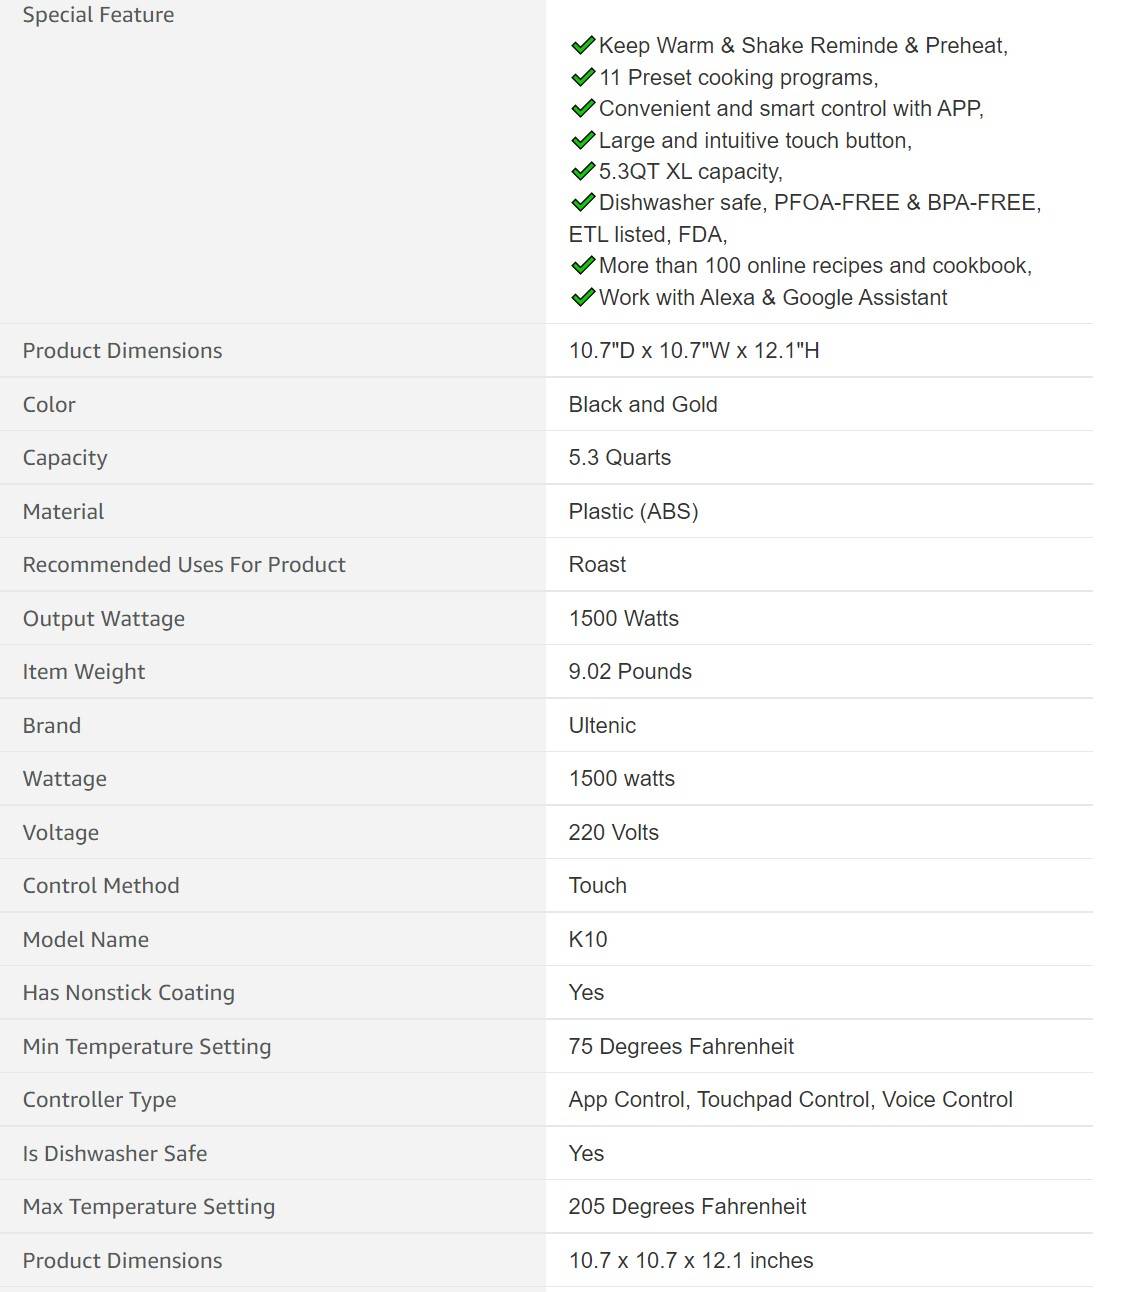Click checkmark beside Convenient and smart control
Screen dimensions: 1138x1292
(x=583, y=108)
